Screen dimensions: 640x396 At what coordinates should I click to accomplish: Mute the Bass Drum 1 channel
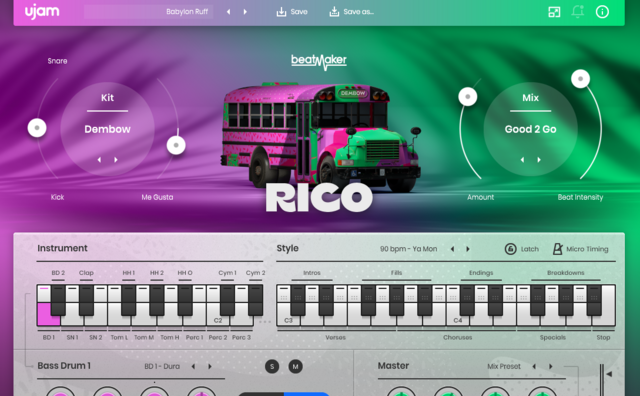296,366
